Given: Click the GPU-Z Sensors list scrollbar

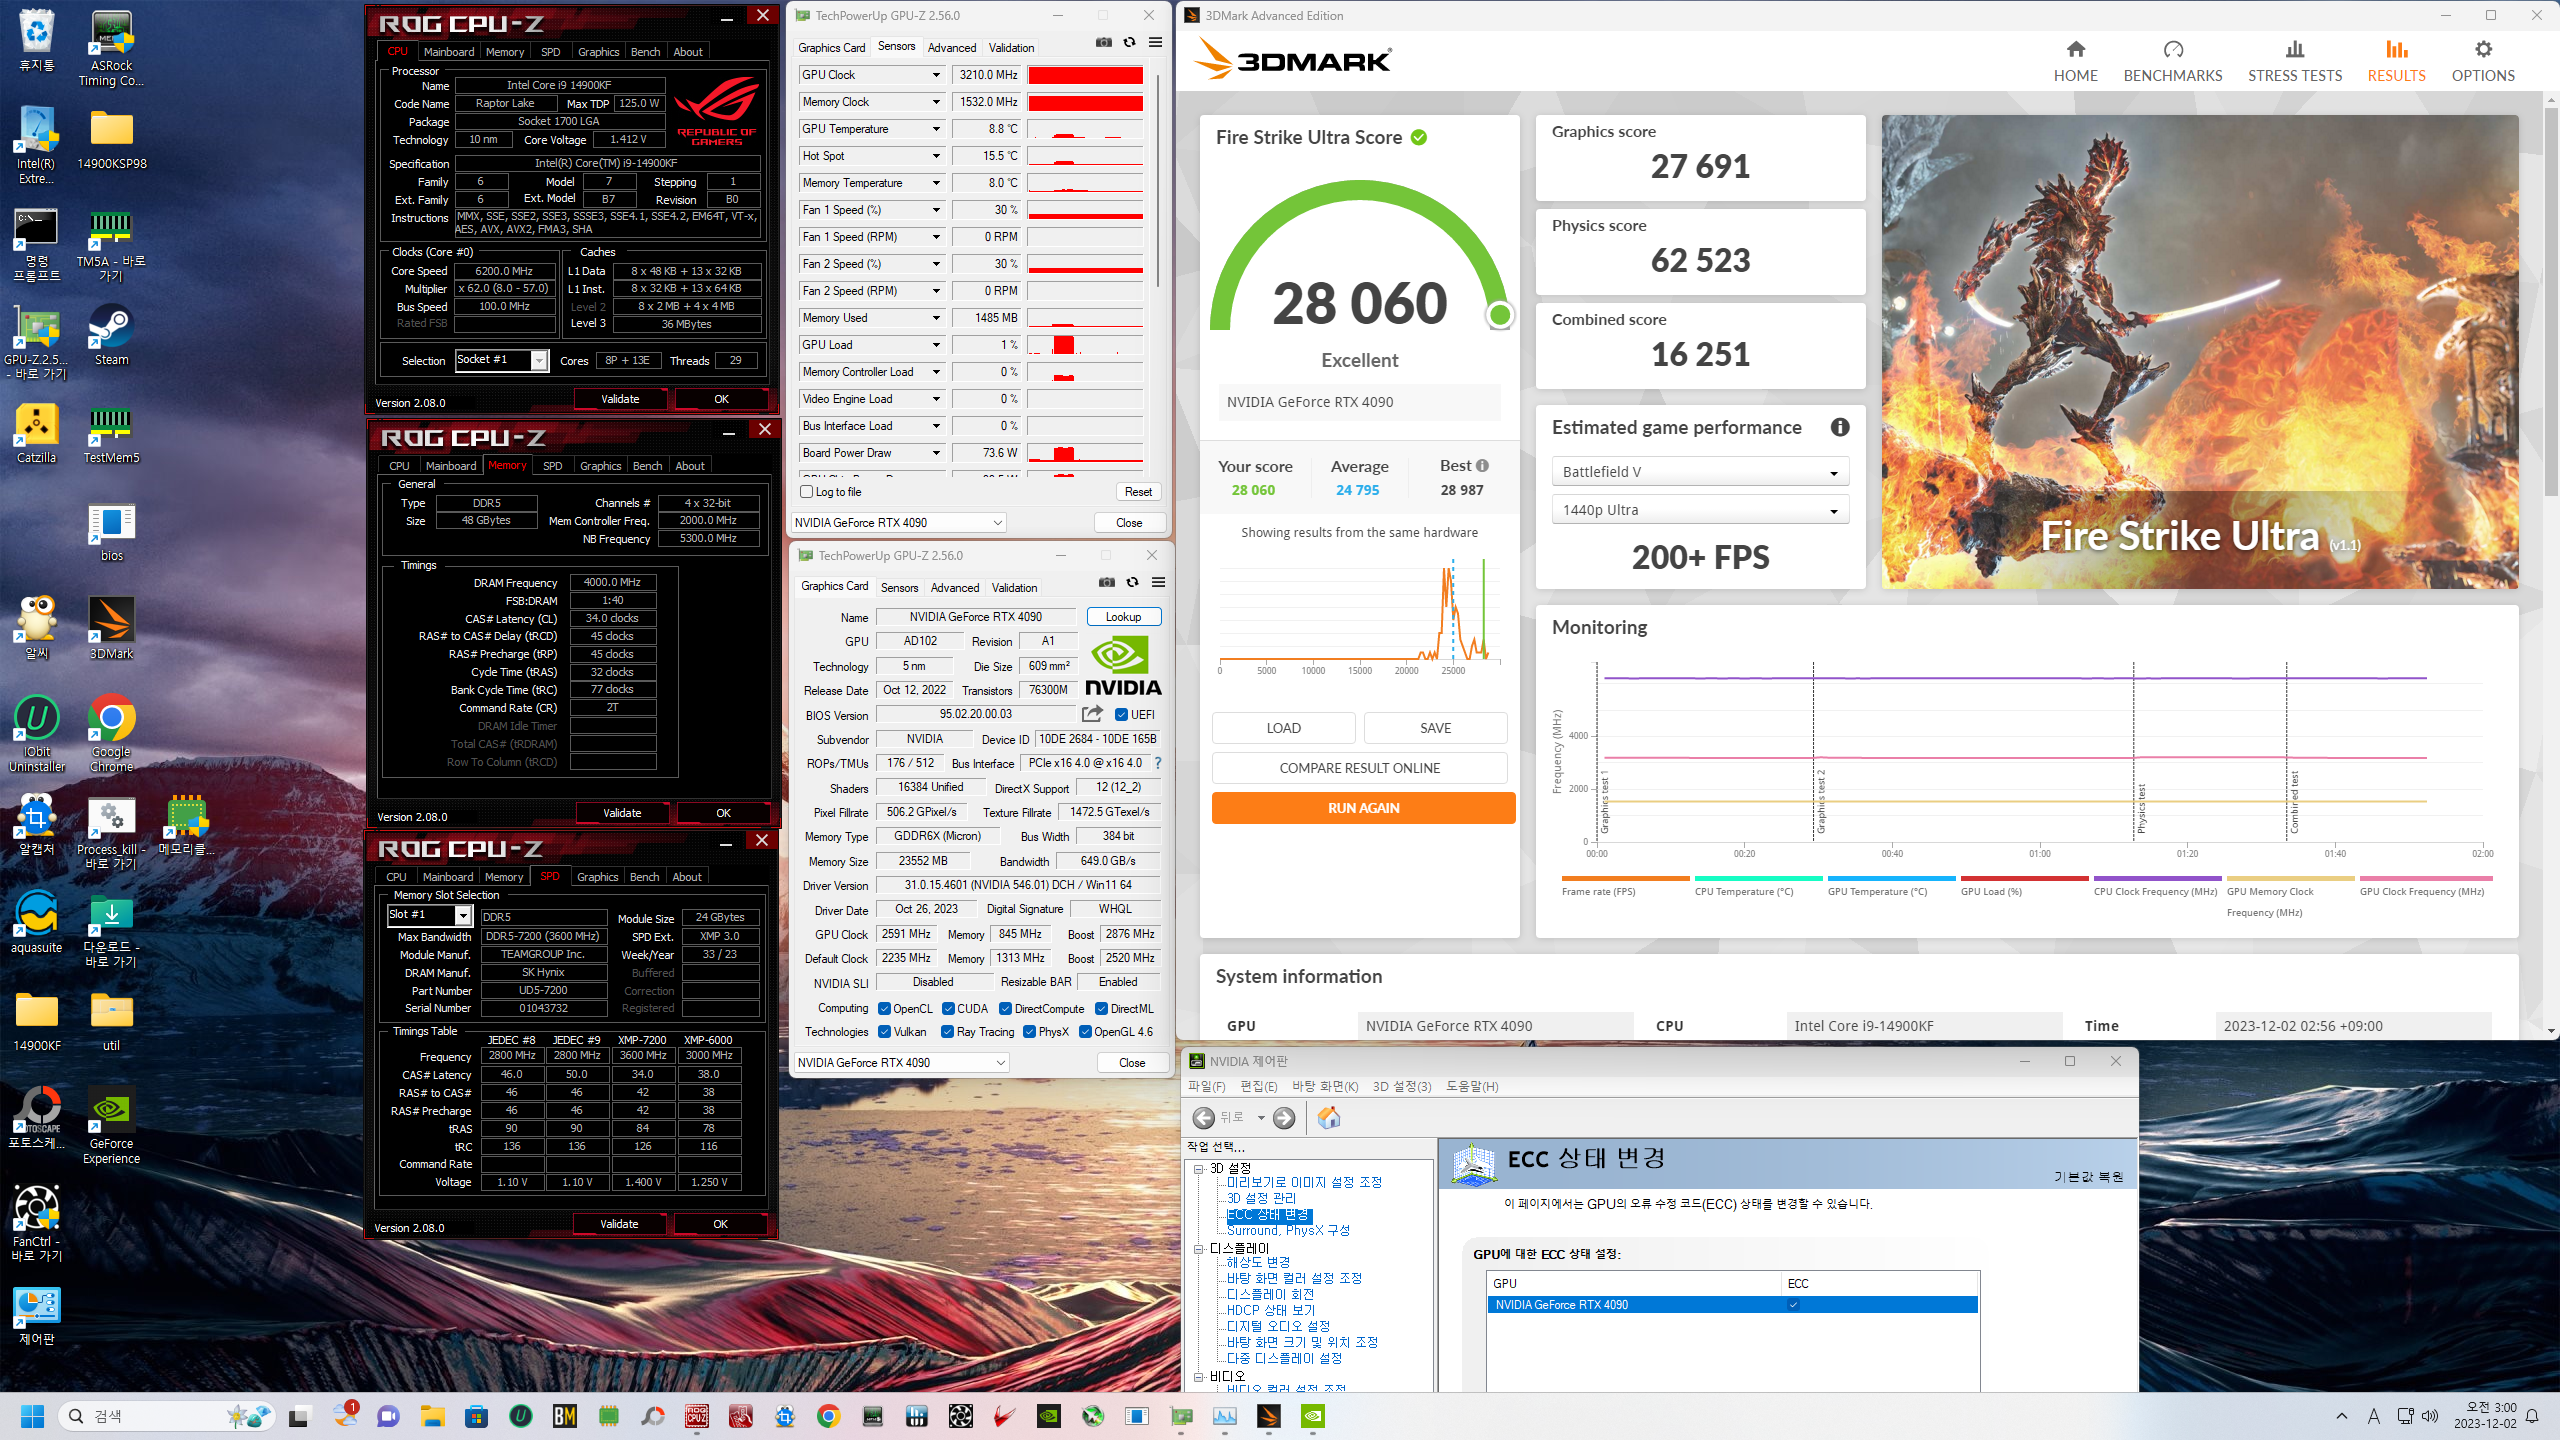Looking at the screenshot, I should [1158, 180].
